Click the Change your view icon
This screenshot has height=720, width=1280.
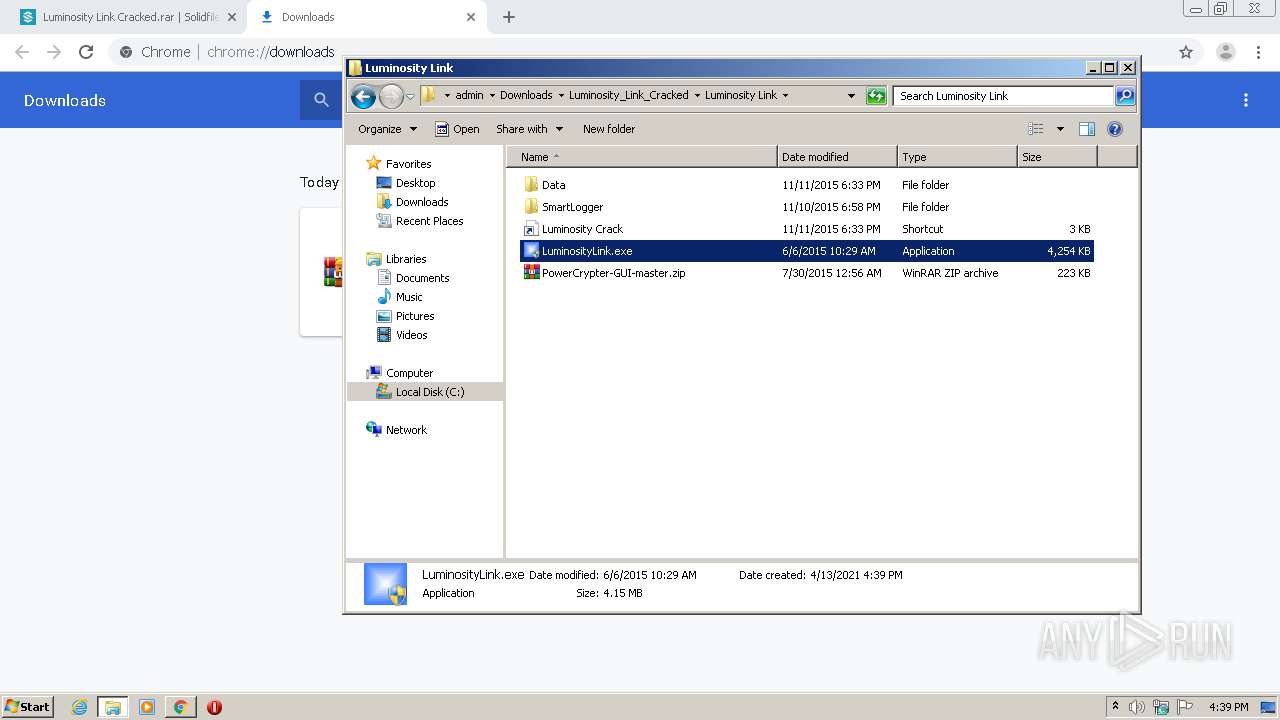tap(1036, 129)
